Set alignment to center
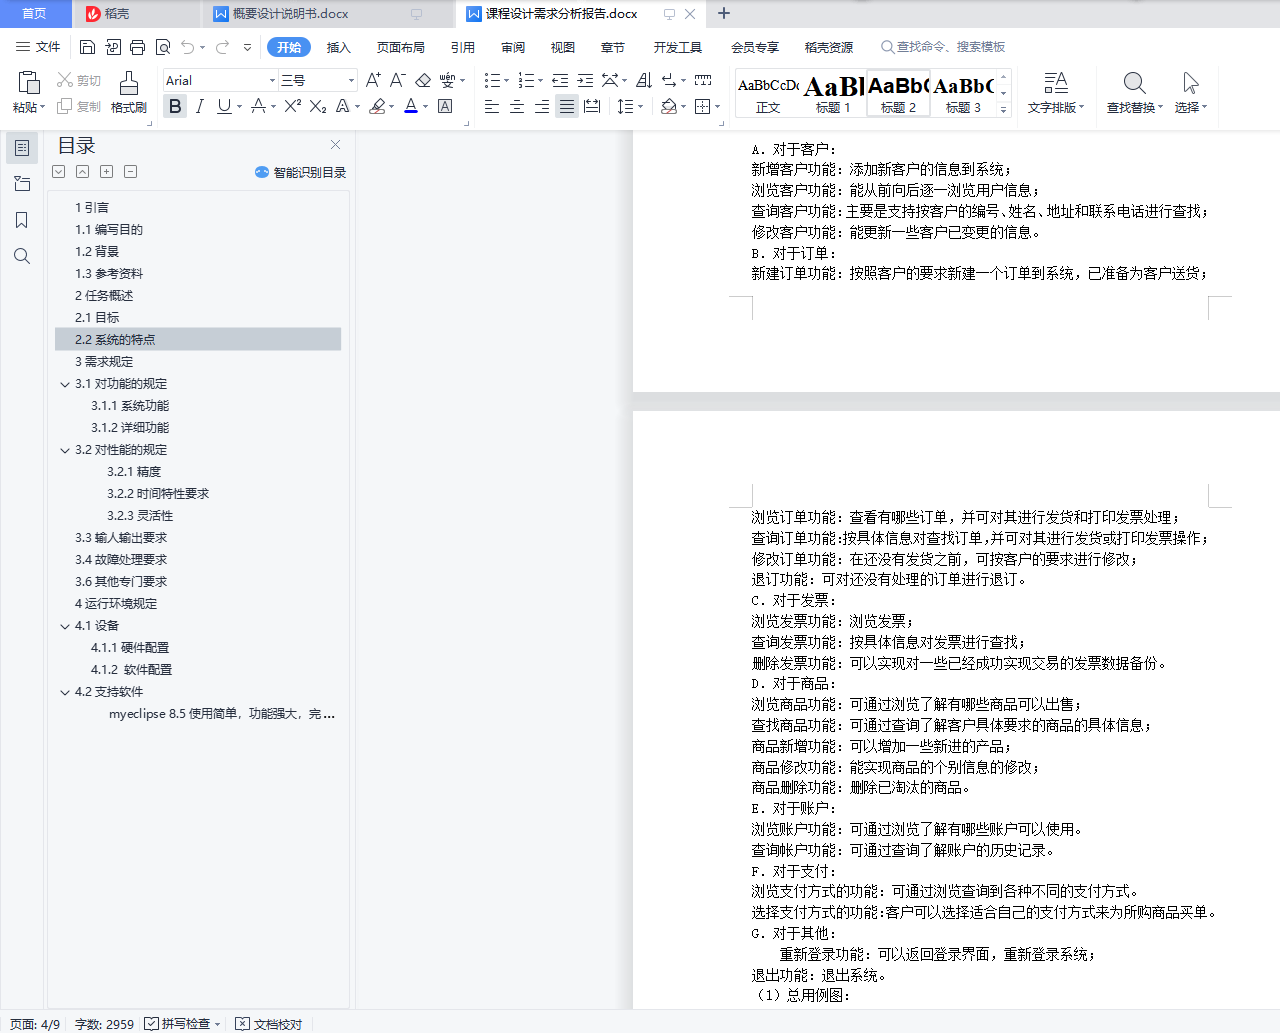This screenshot has height=1033, width=1280. pos(517,106)
